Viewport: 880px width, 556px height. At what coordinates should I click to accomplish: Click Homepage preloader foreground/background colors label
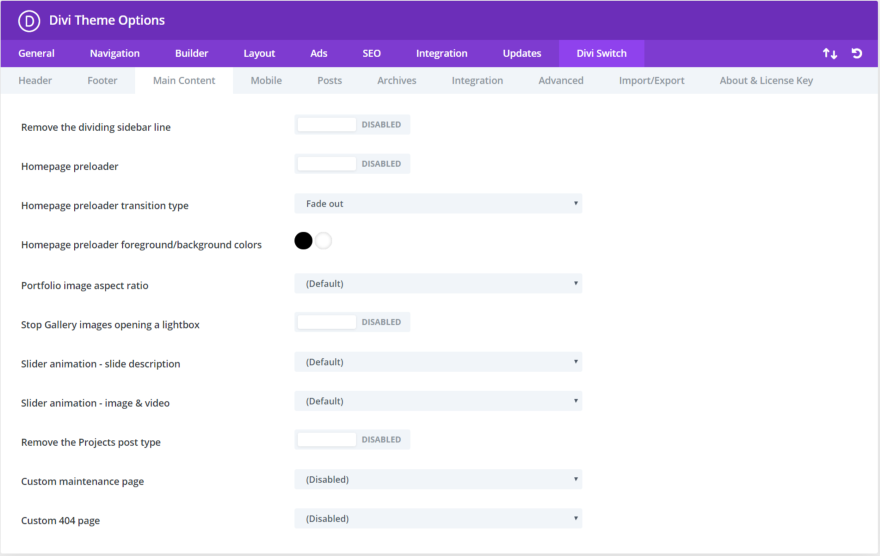(141, 245)
